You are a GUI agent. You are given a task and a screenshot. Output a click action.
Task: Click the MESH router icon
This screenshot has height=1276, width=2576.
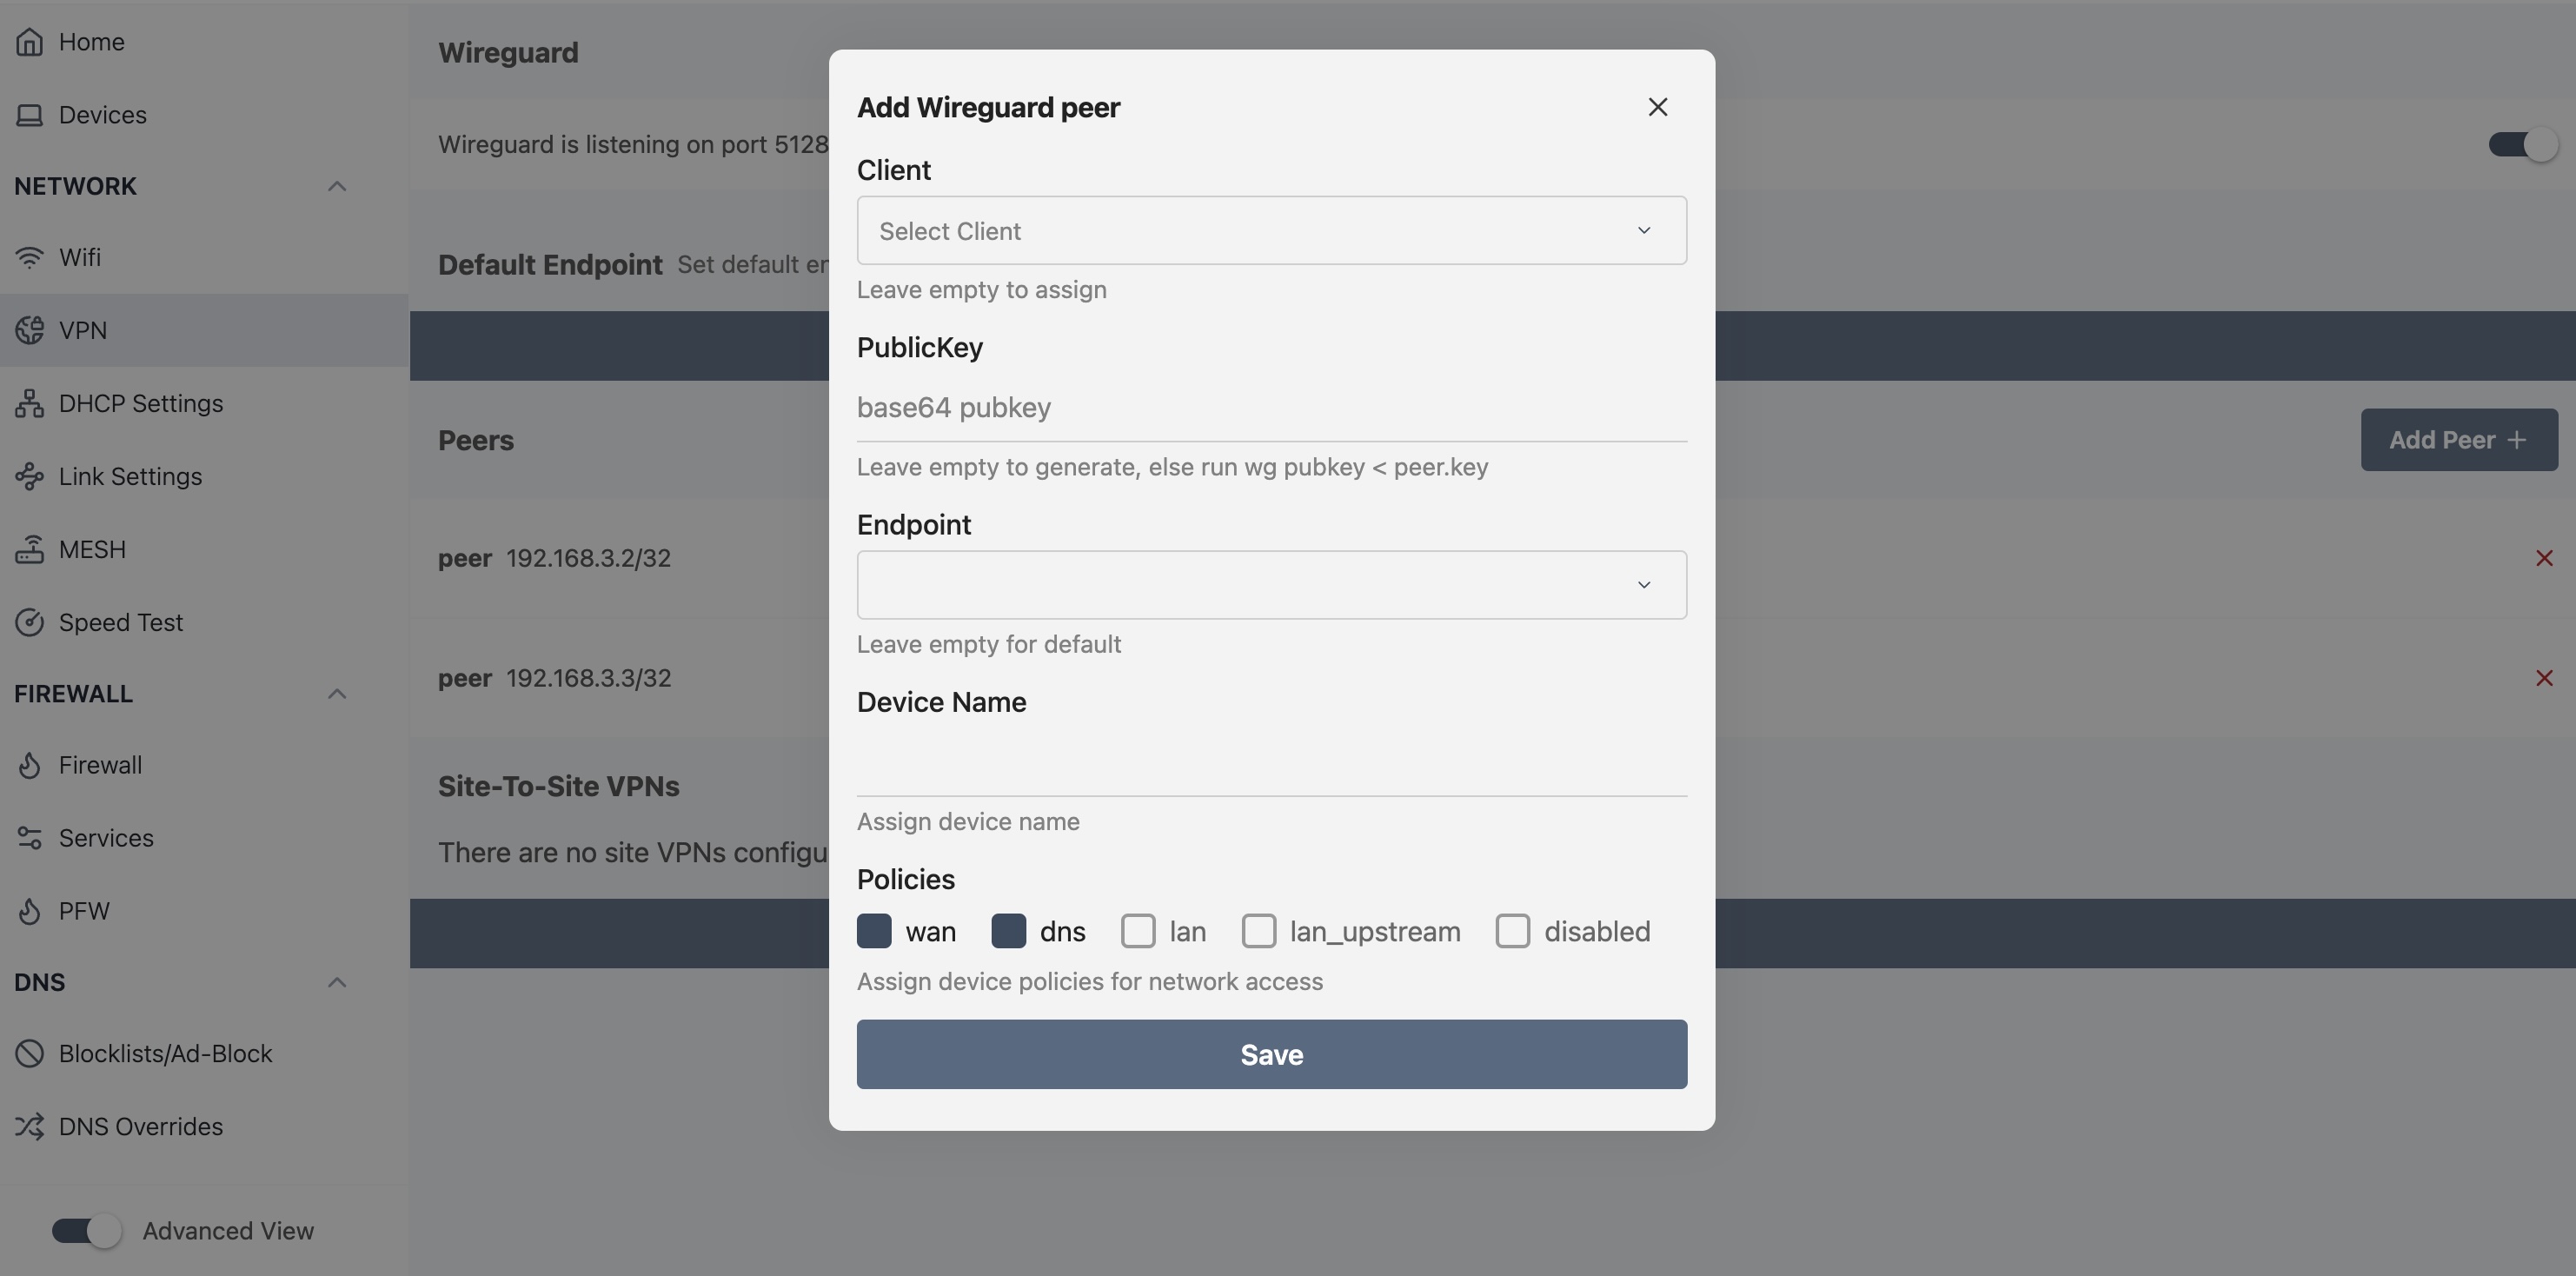click(x=30, y=549)
